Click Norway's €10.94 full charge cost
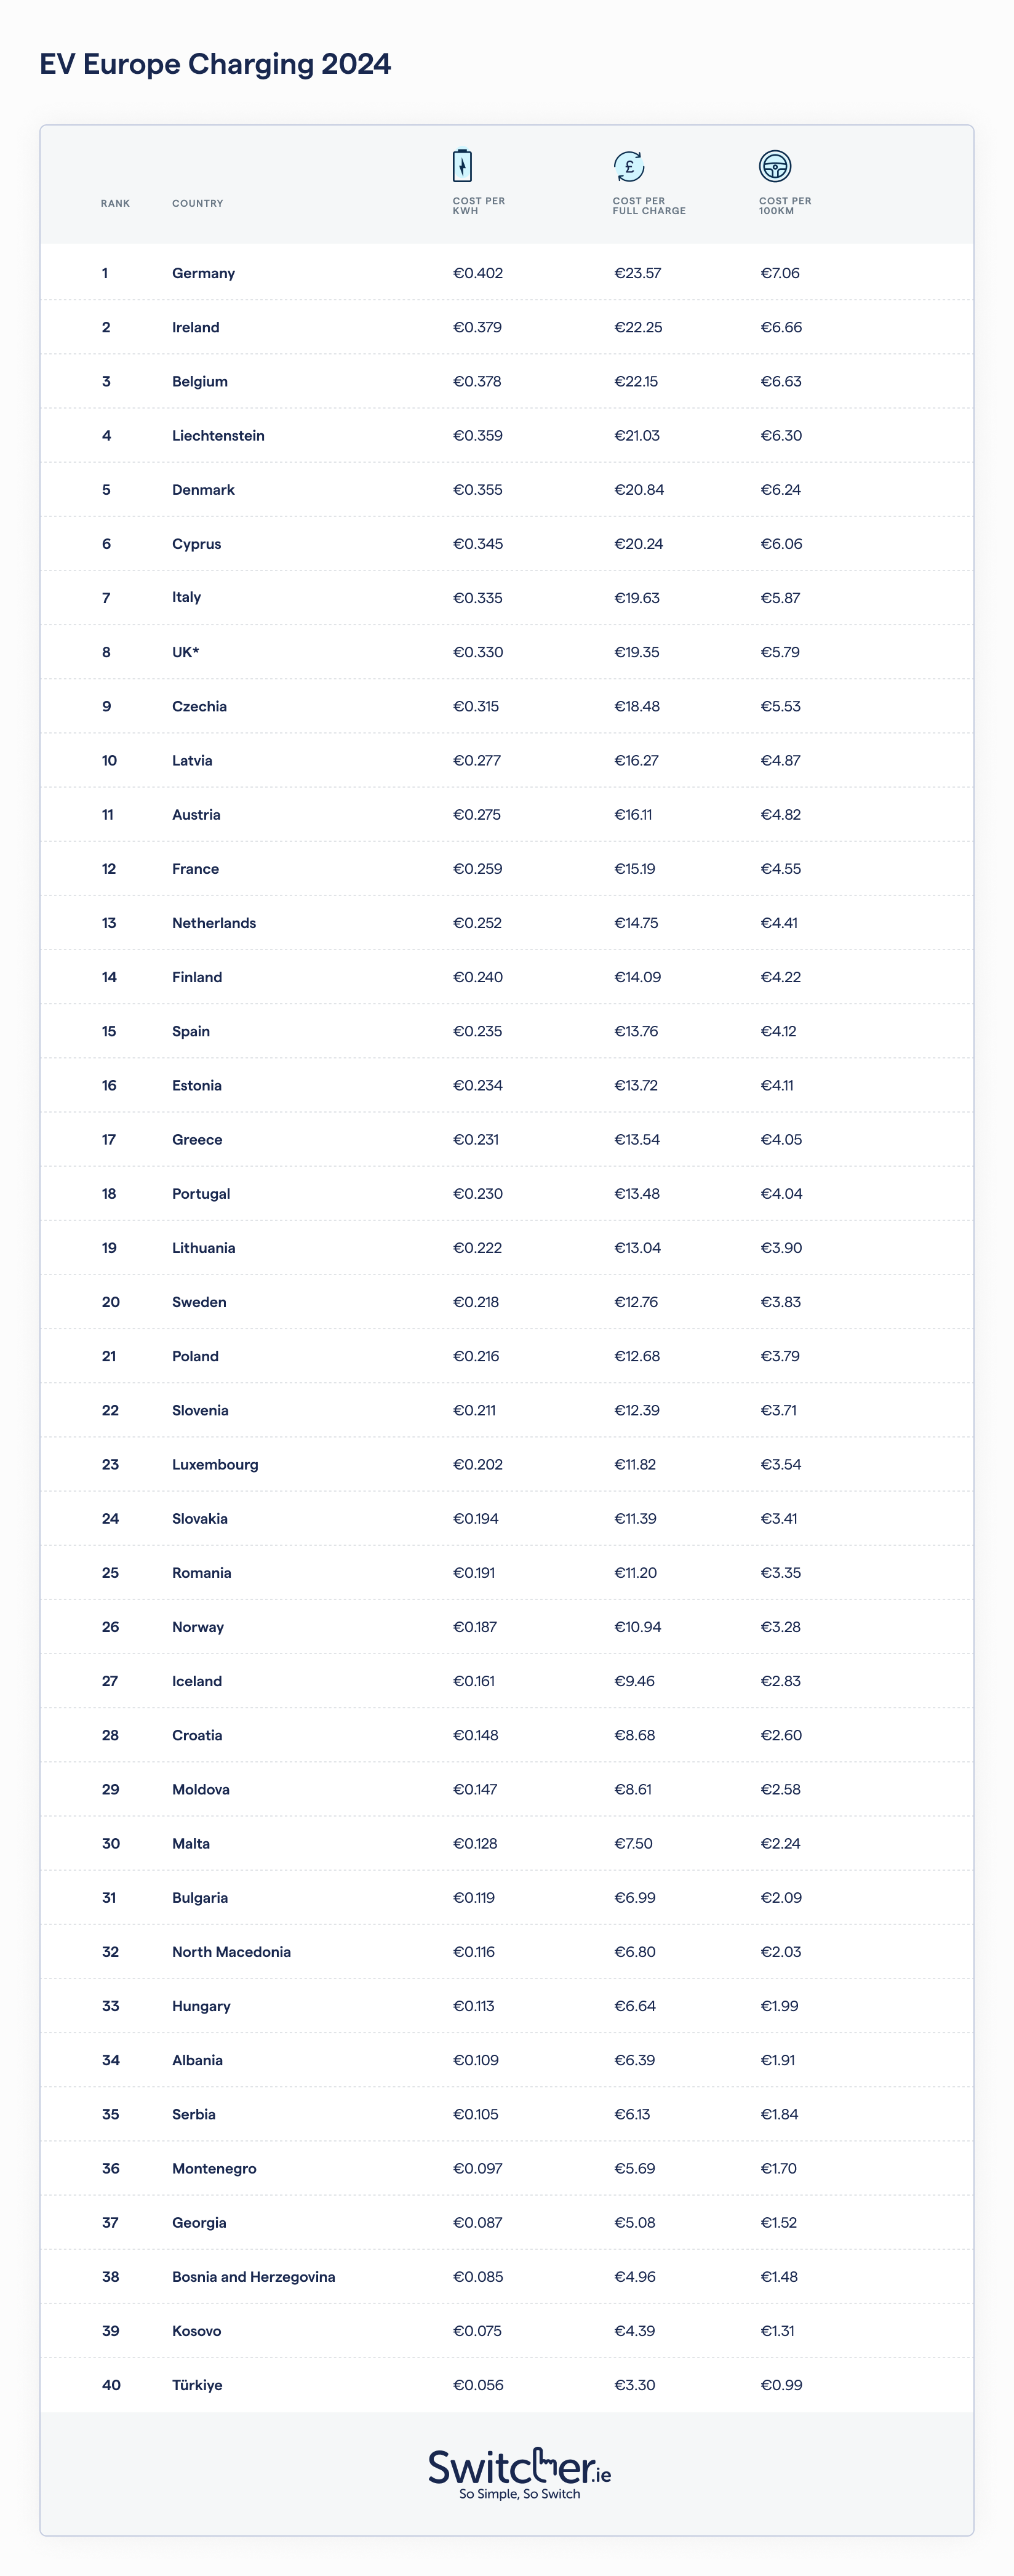Viewport: 1014px width, 2576px height. (x=637, y=1627)
